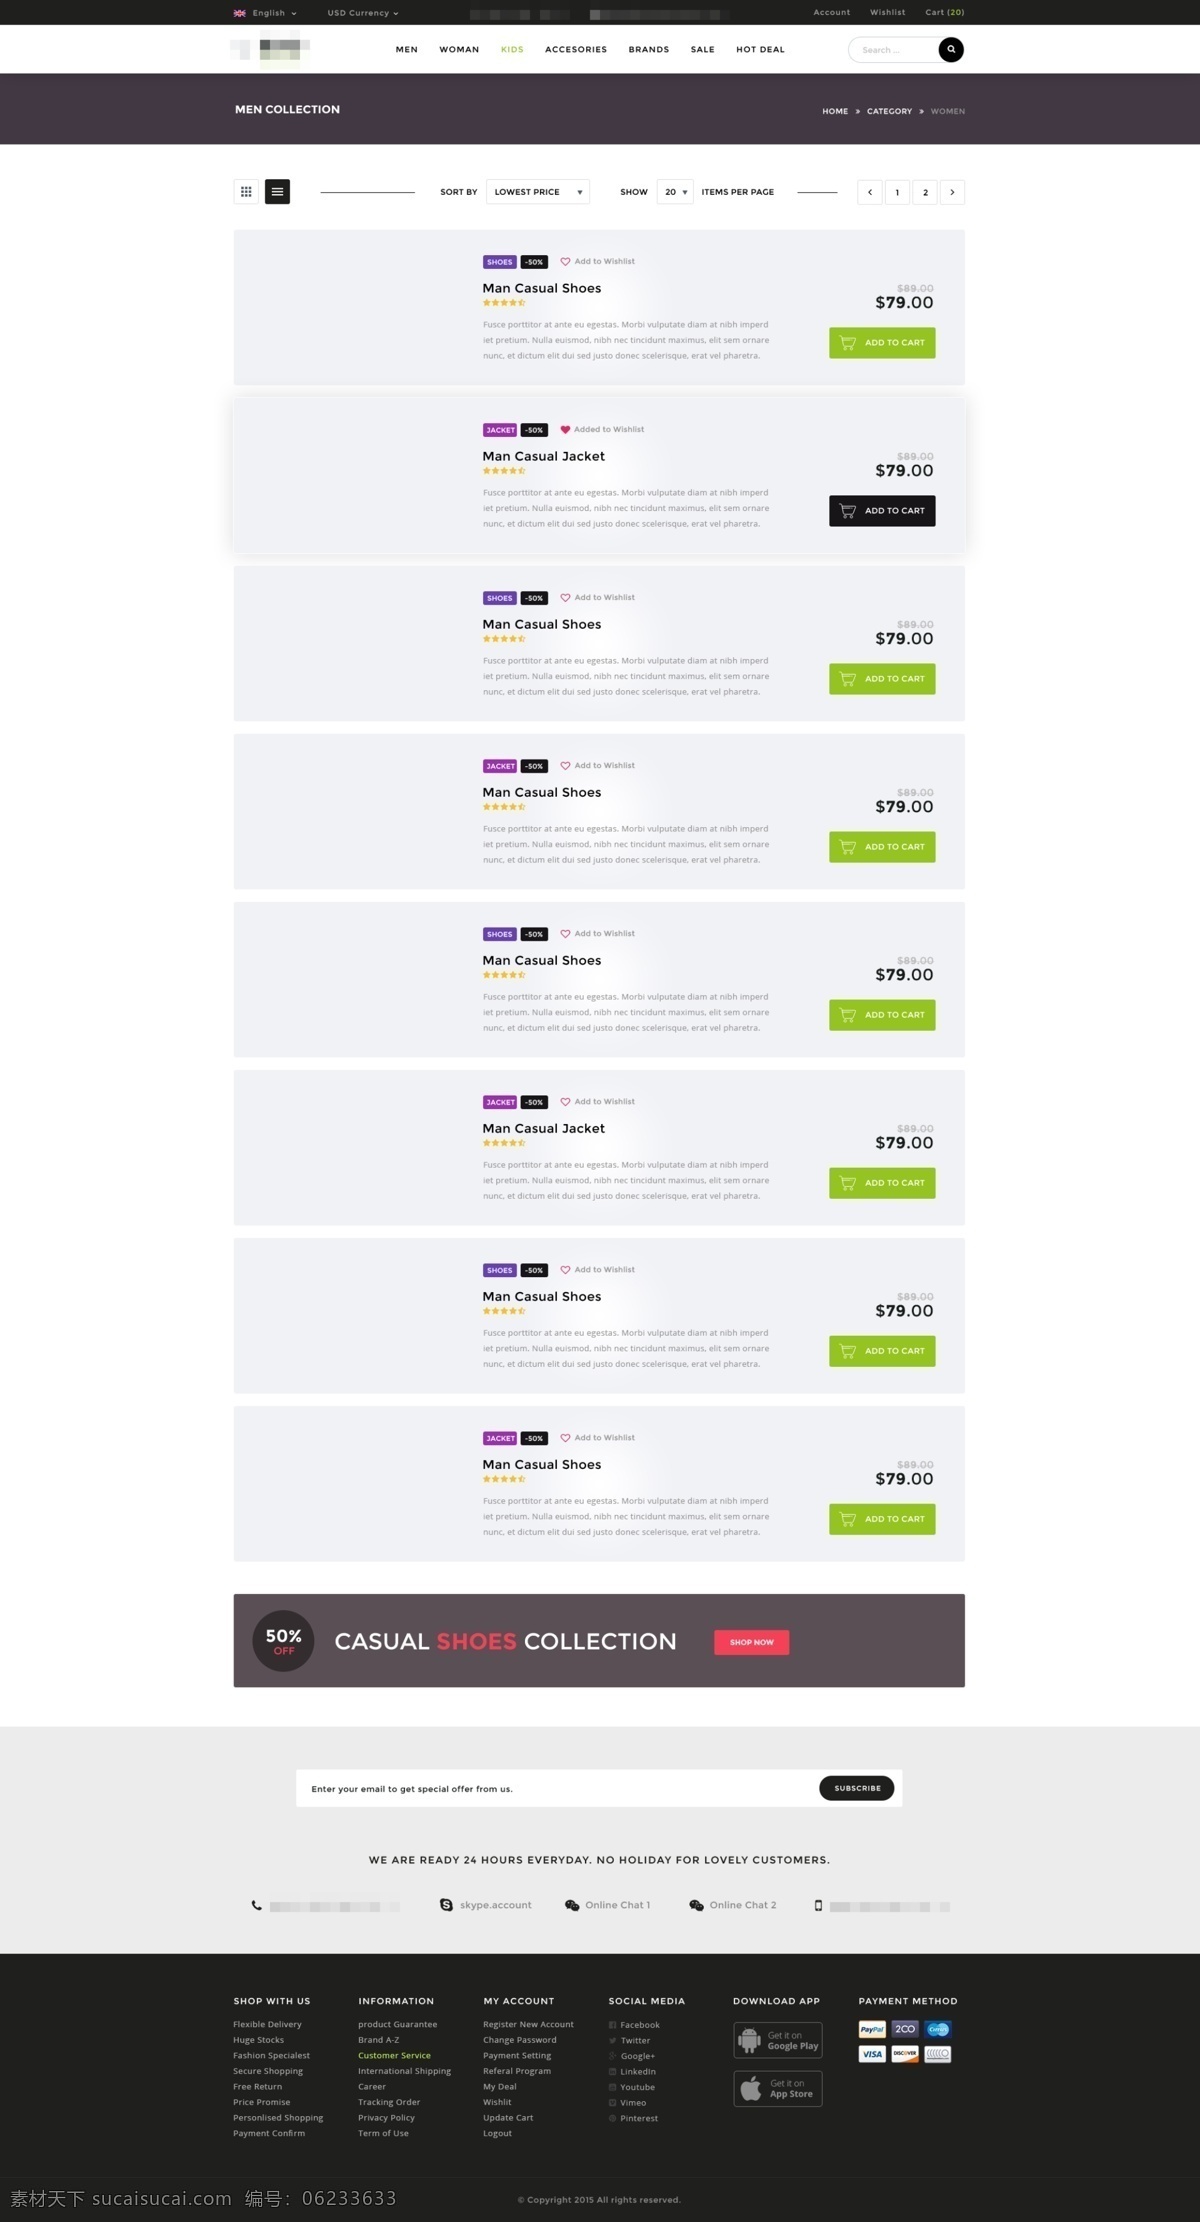Viewport: 1200px width, 2222px height.
Task: Click the Subscribe button
Action: tap(857, 1788)
